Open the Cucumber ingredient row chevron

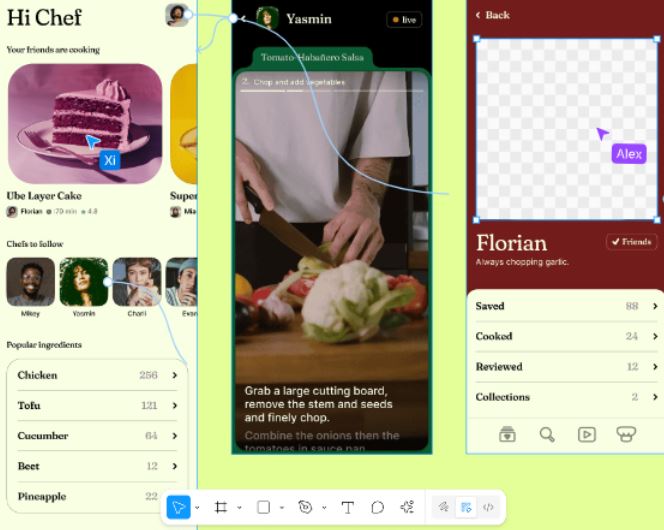pyautogui.click(x=174, y=436)
